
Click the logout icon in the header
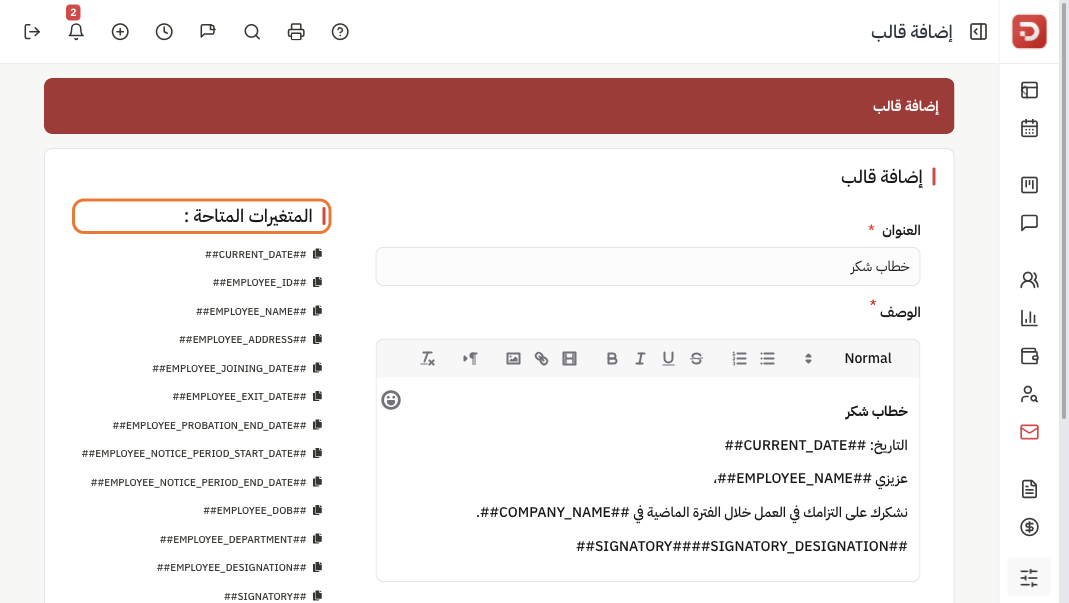coord(32,32)
